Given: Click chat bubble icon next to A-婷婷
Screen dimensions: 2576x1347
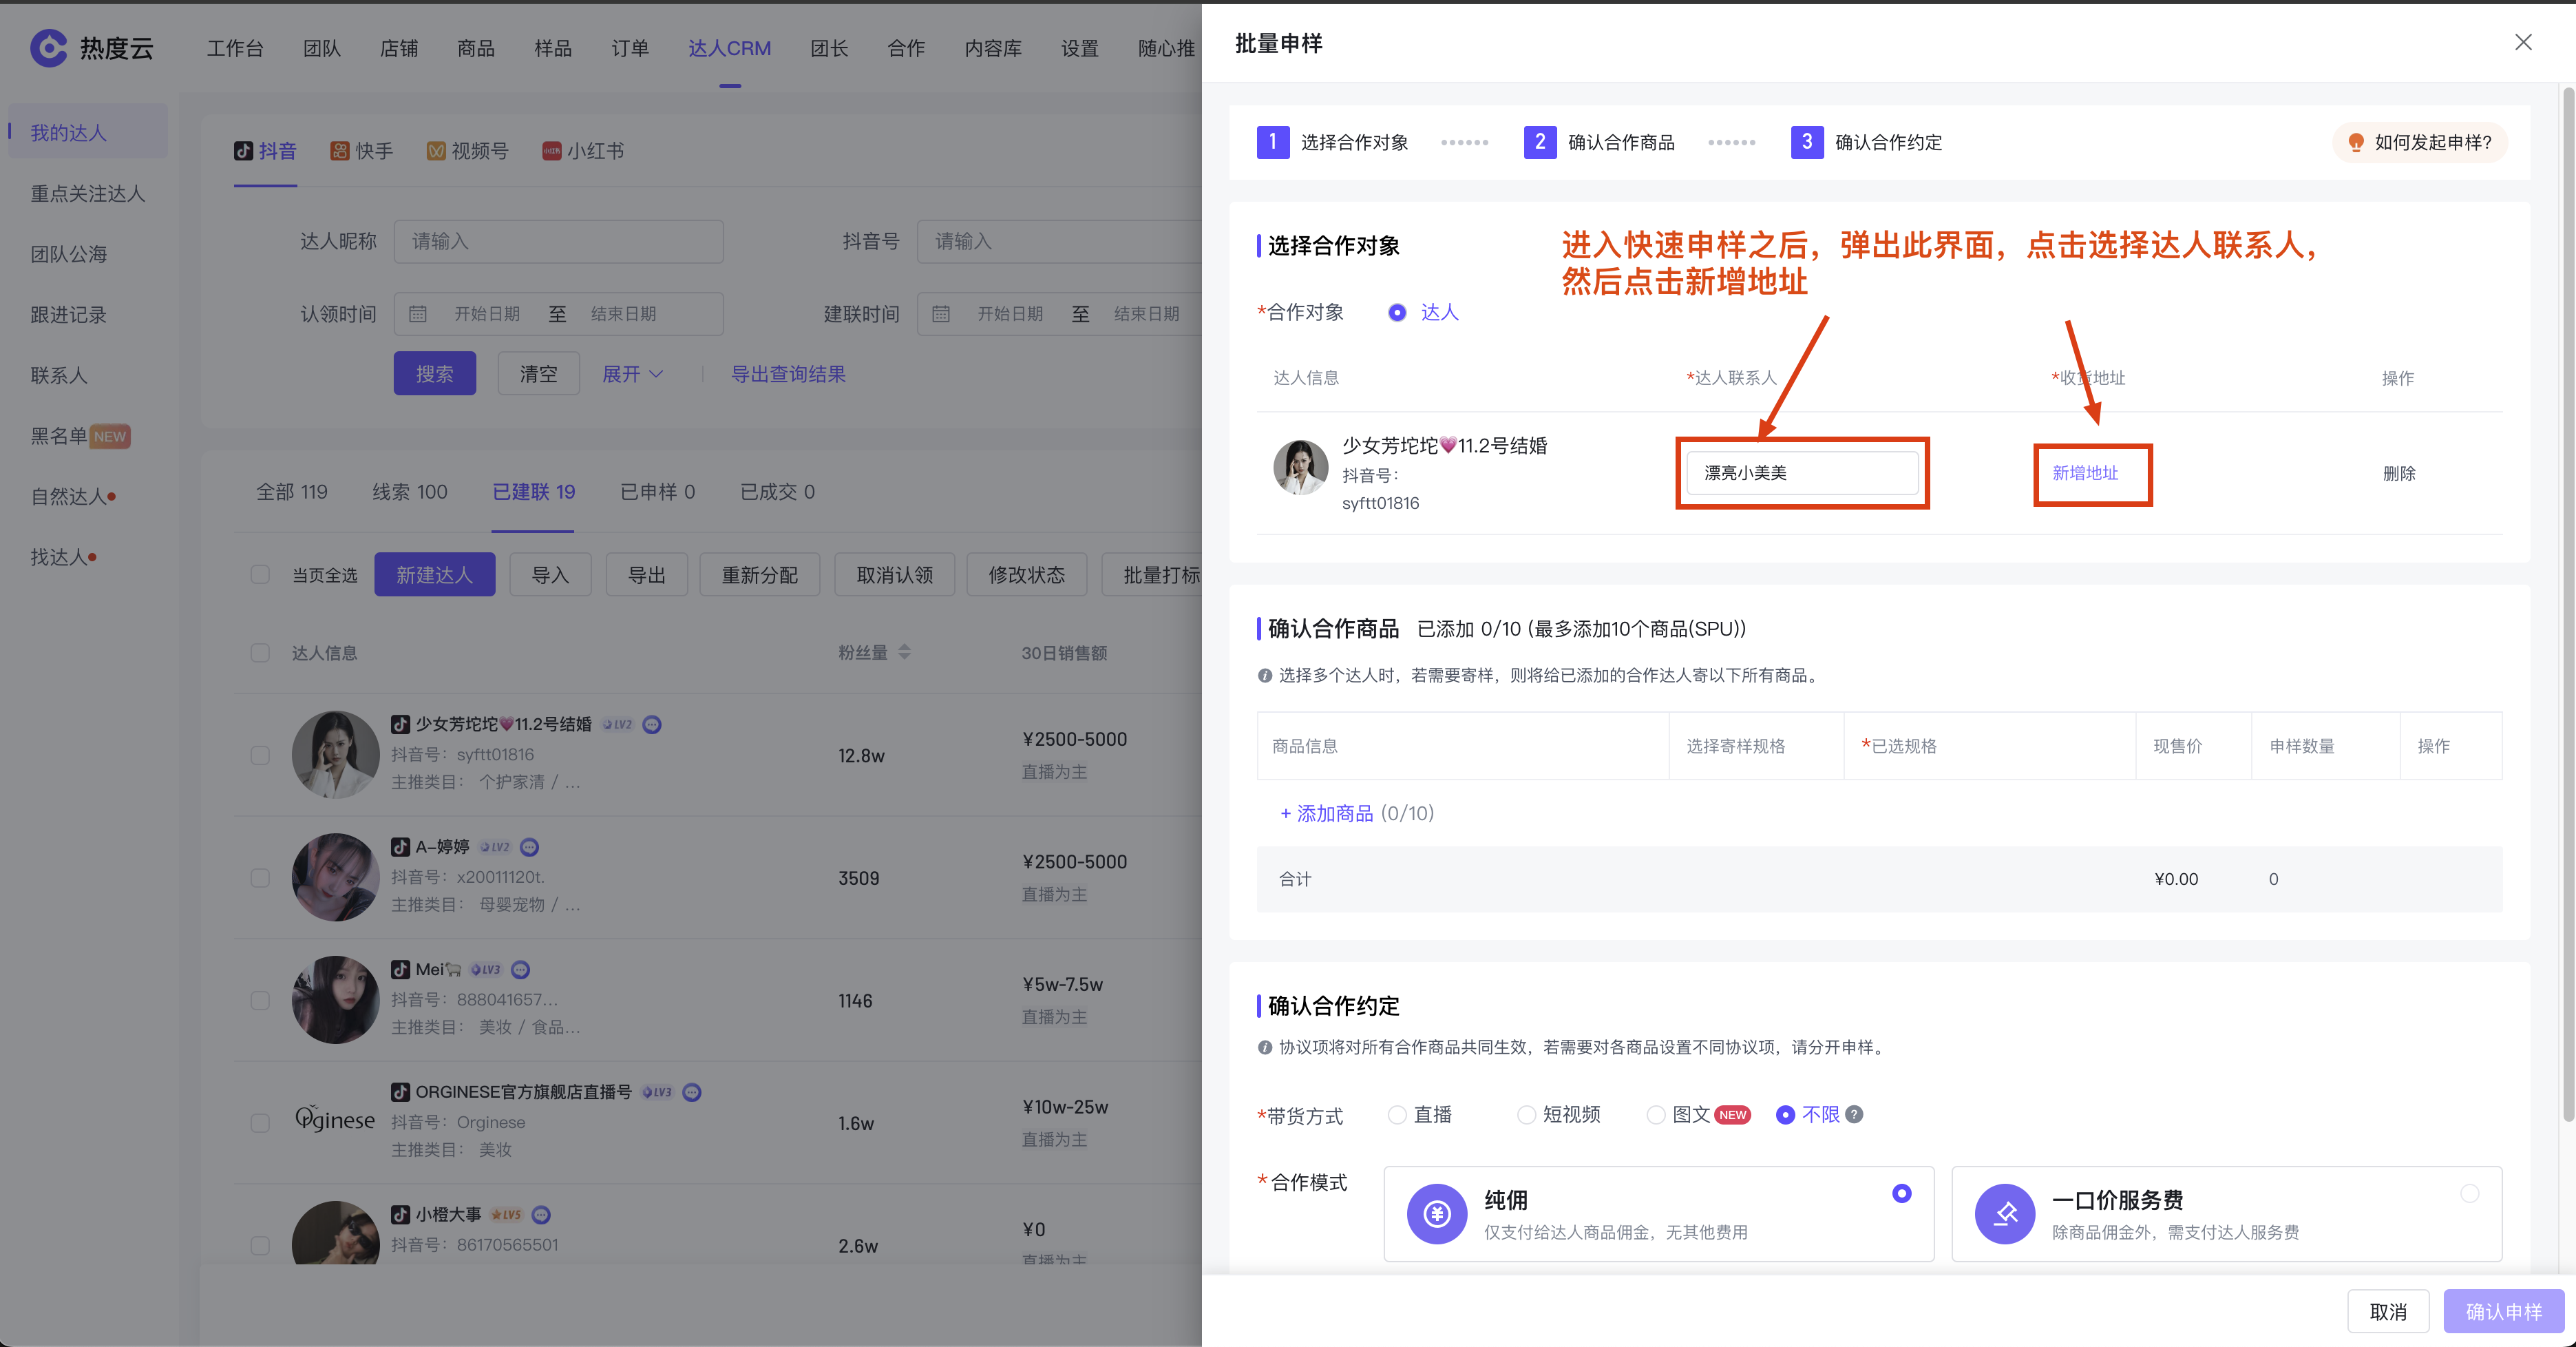Looking at the screenshot, I should (x=530, y=847).
